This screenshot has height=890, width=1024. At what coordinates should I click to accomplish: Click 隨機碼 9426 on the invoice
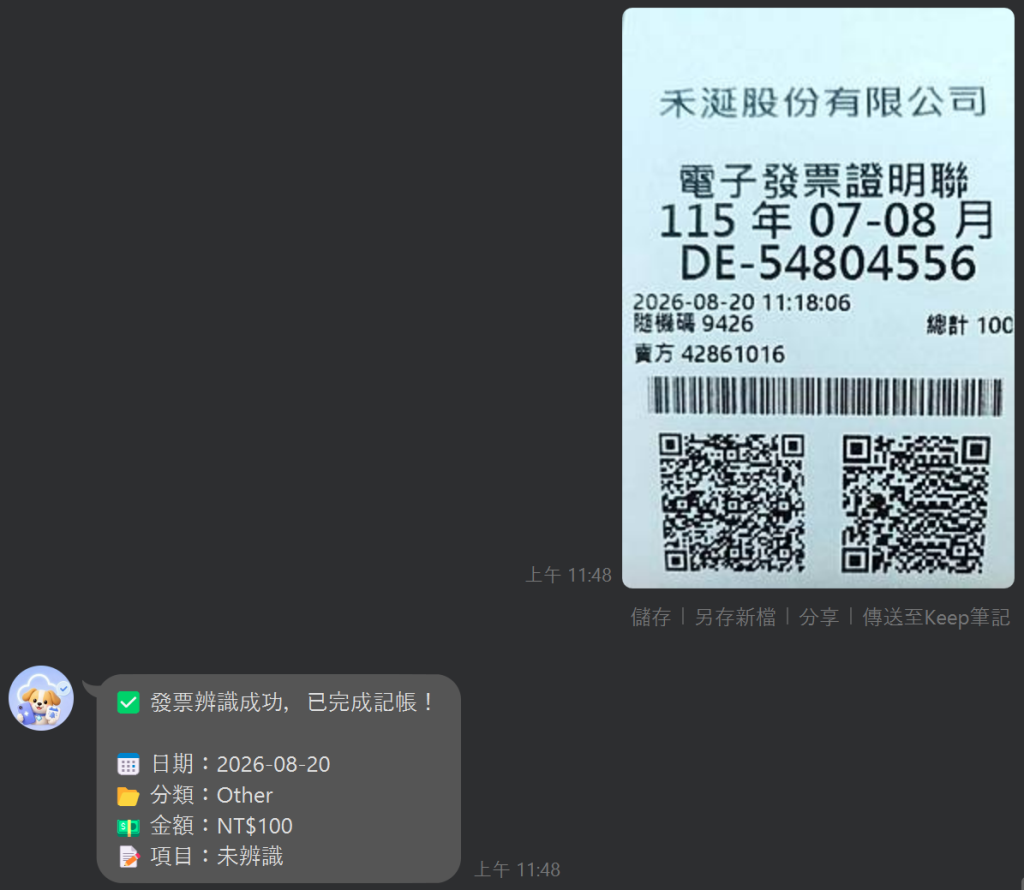coord(694,323)
